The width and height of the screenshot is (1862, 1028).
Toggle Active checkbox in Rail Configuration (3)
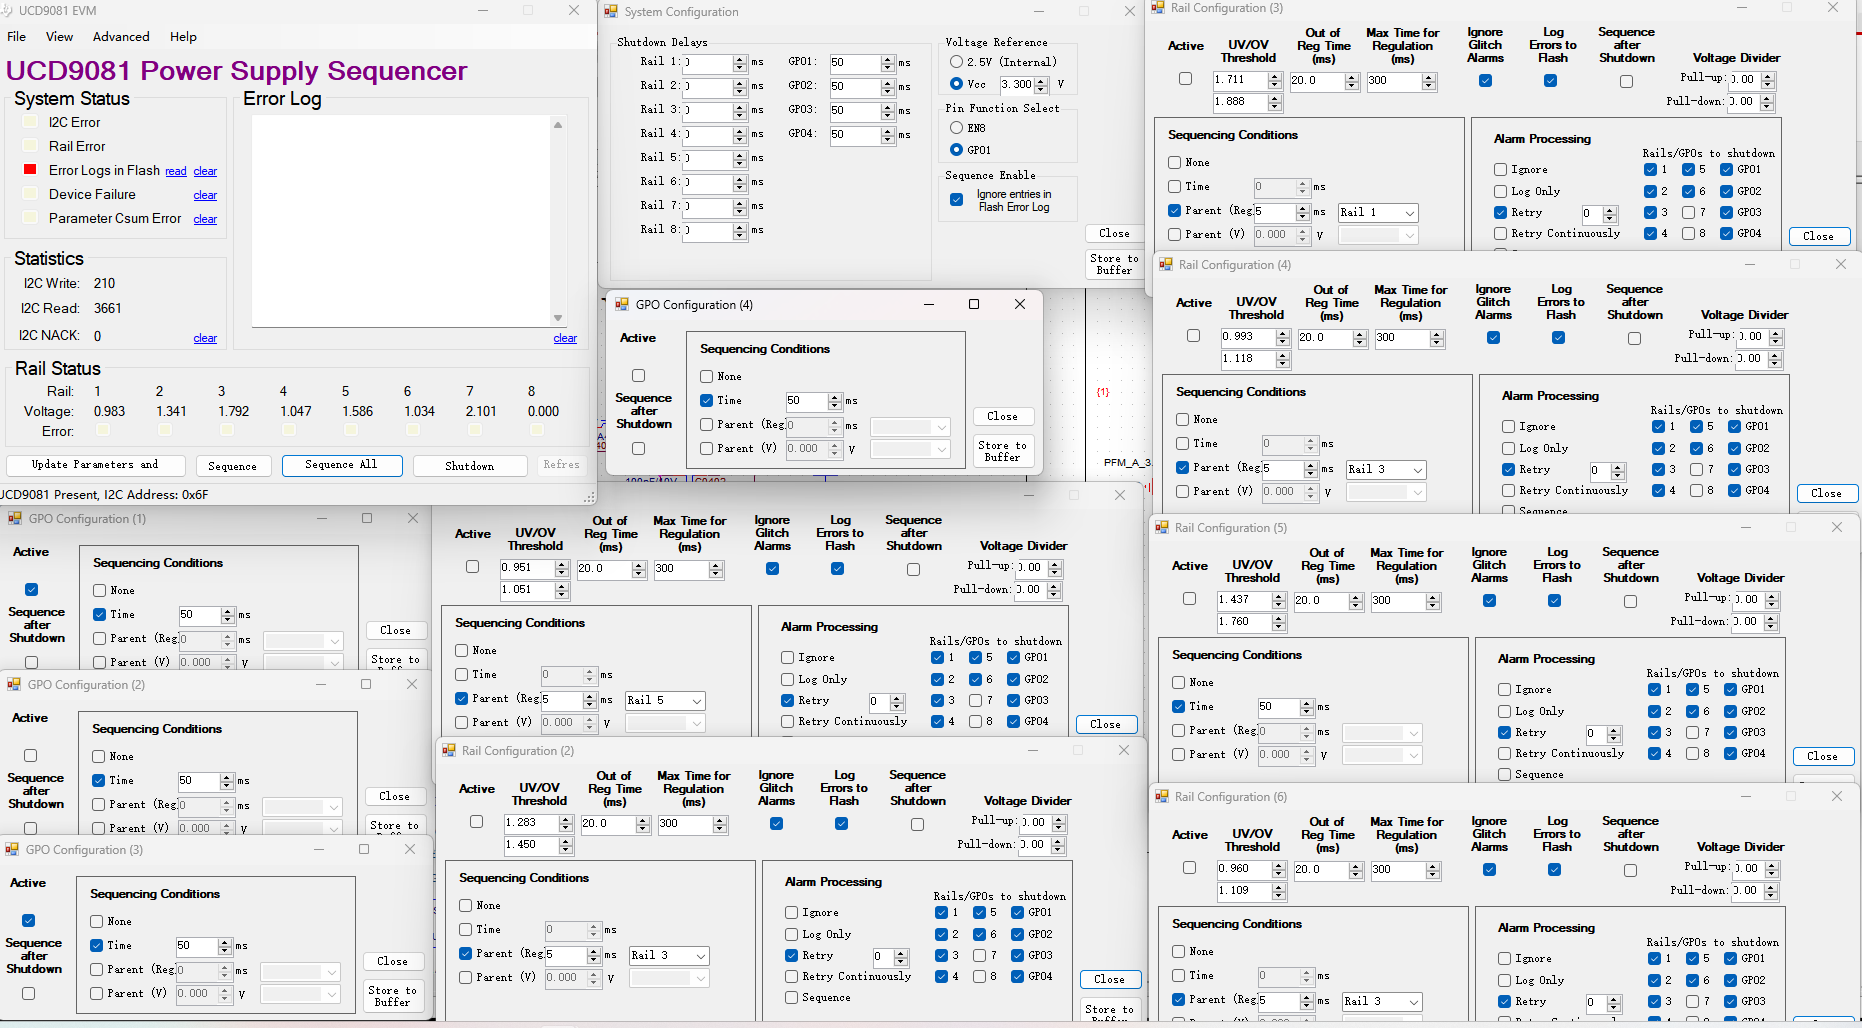1186,79
